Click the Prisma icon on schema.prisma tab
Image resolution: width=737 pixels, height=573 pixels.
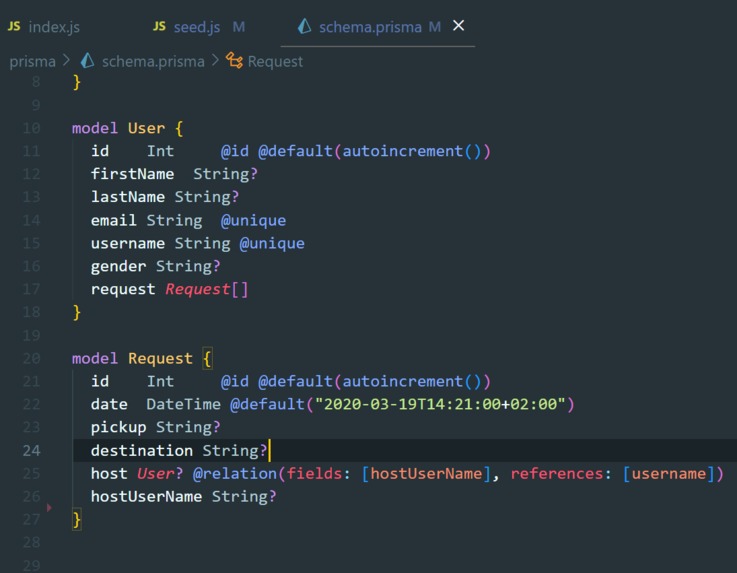(305, 26)
